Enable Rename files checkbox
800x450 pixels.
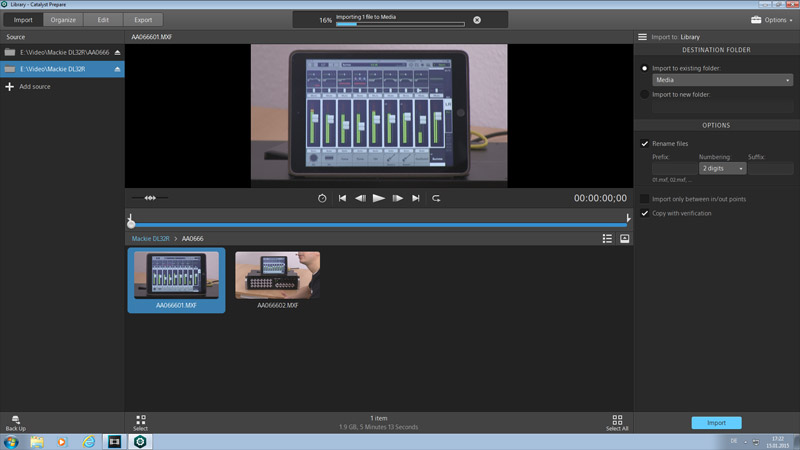click(645, 144)
